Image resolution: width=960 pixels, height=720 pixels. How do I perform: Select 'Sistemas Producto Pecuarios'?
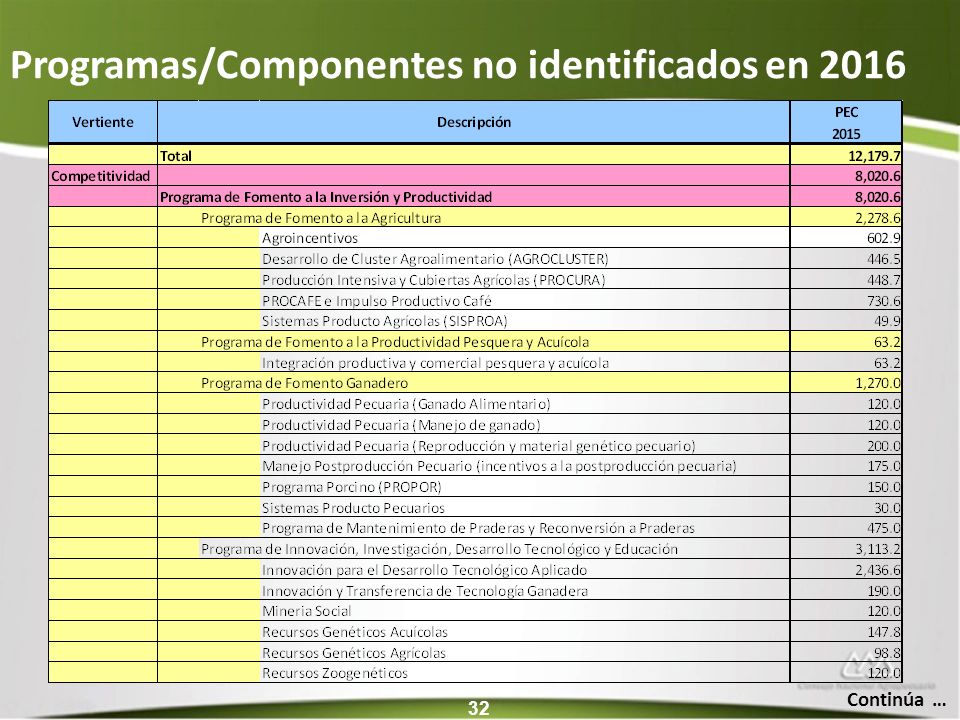353,508
